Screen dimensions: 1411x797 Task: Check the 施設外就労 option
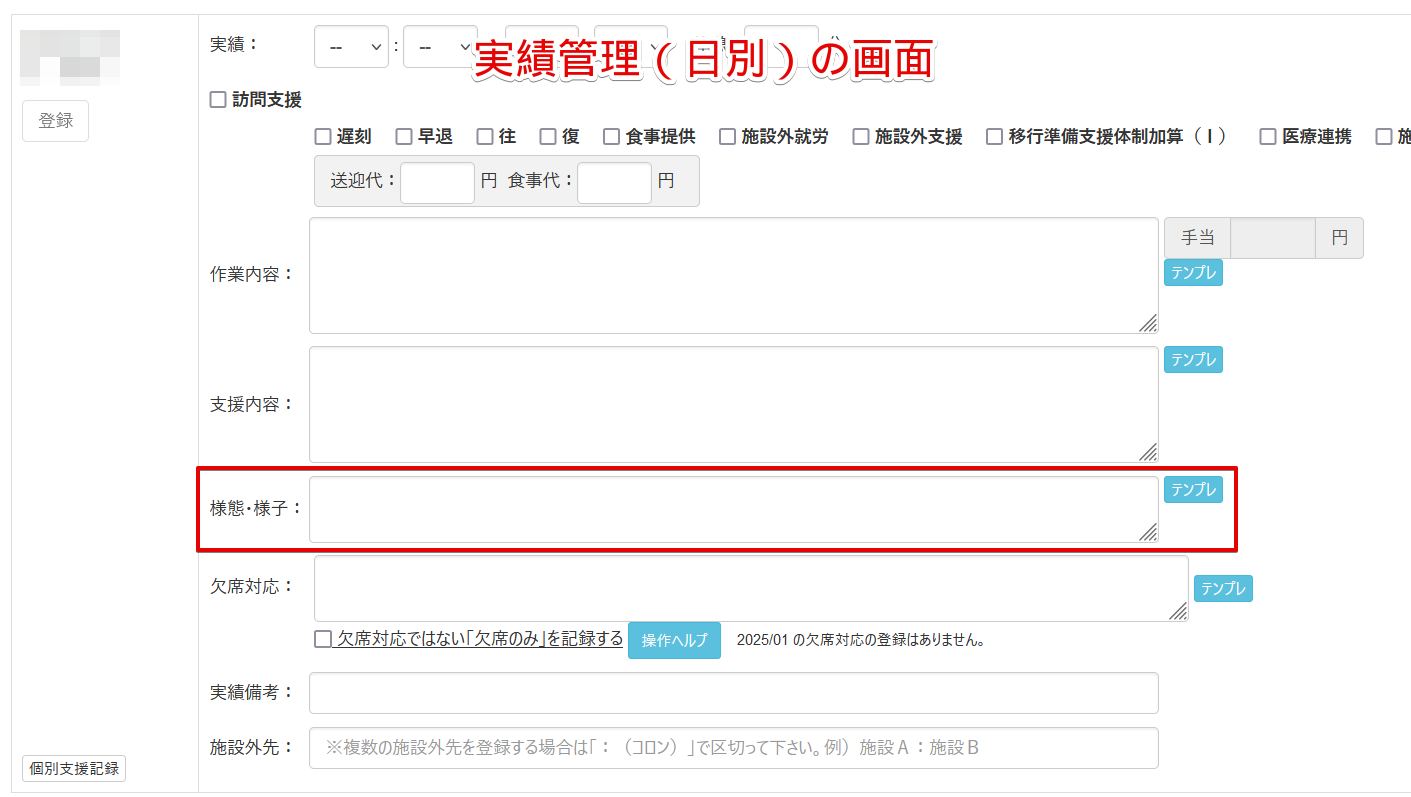(727, 136)
